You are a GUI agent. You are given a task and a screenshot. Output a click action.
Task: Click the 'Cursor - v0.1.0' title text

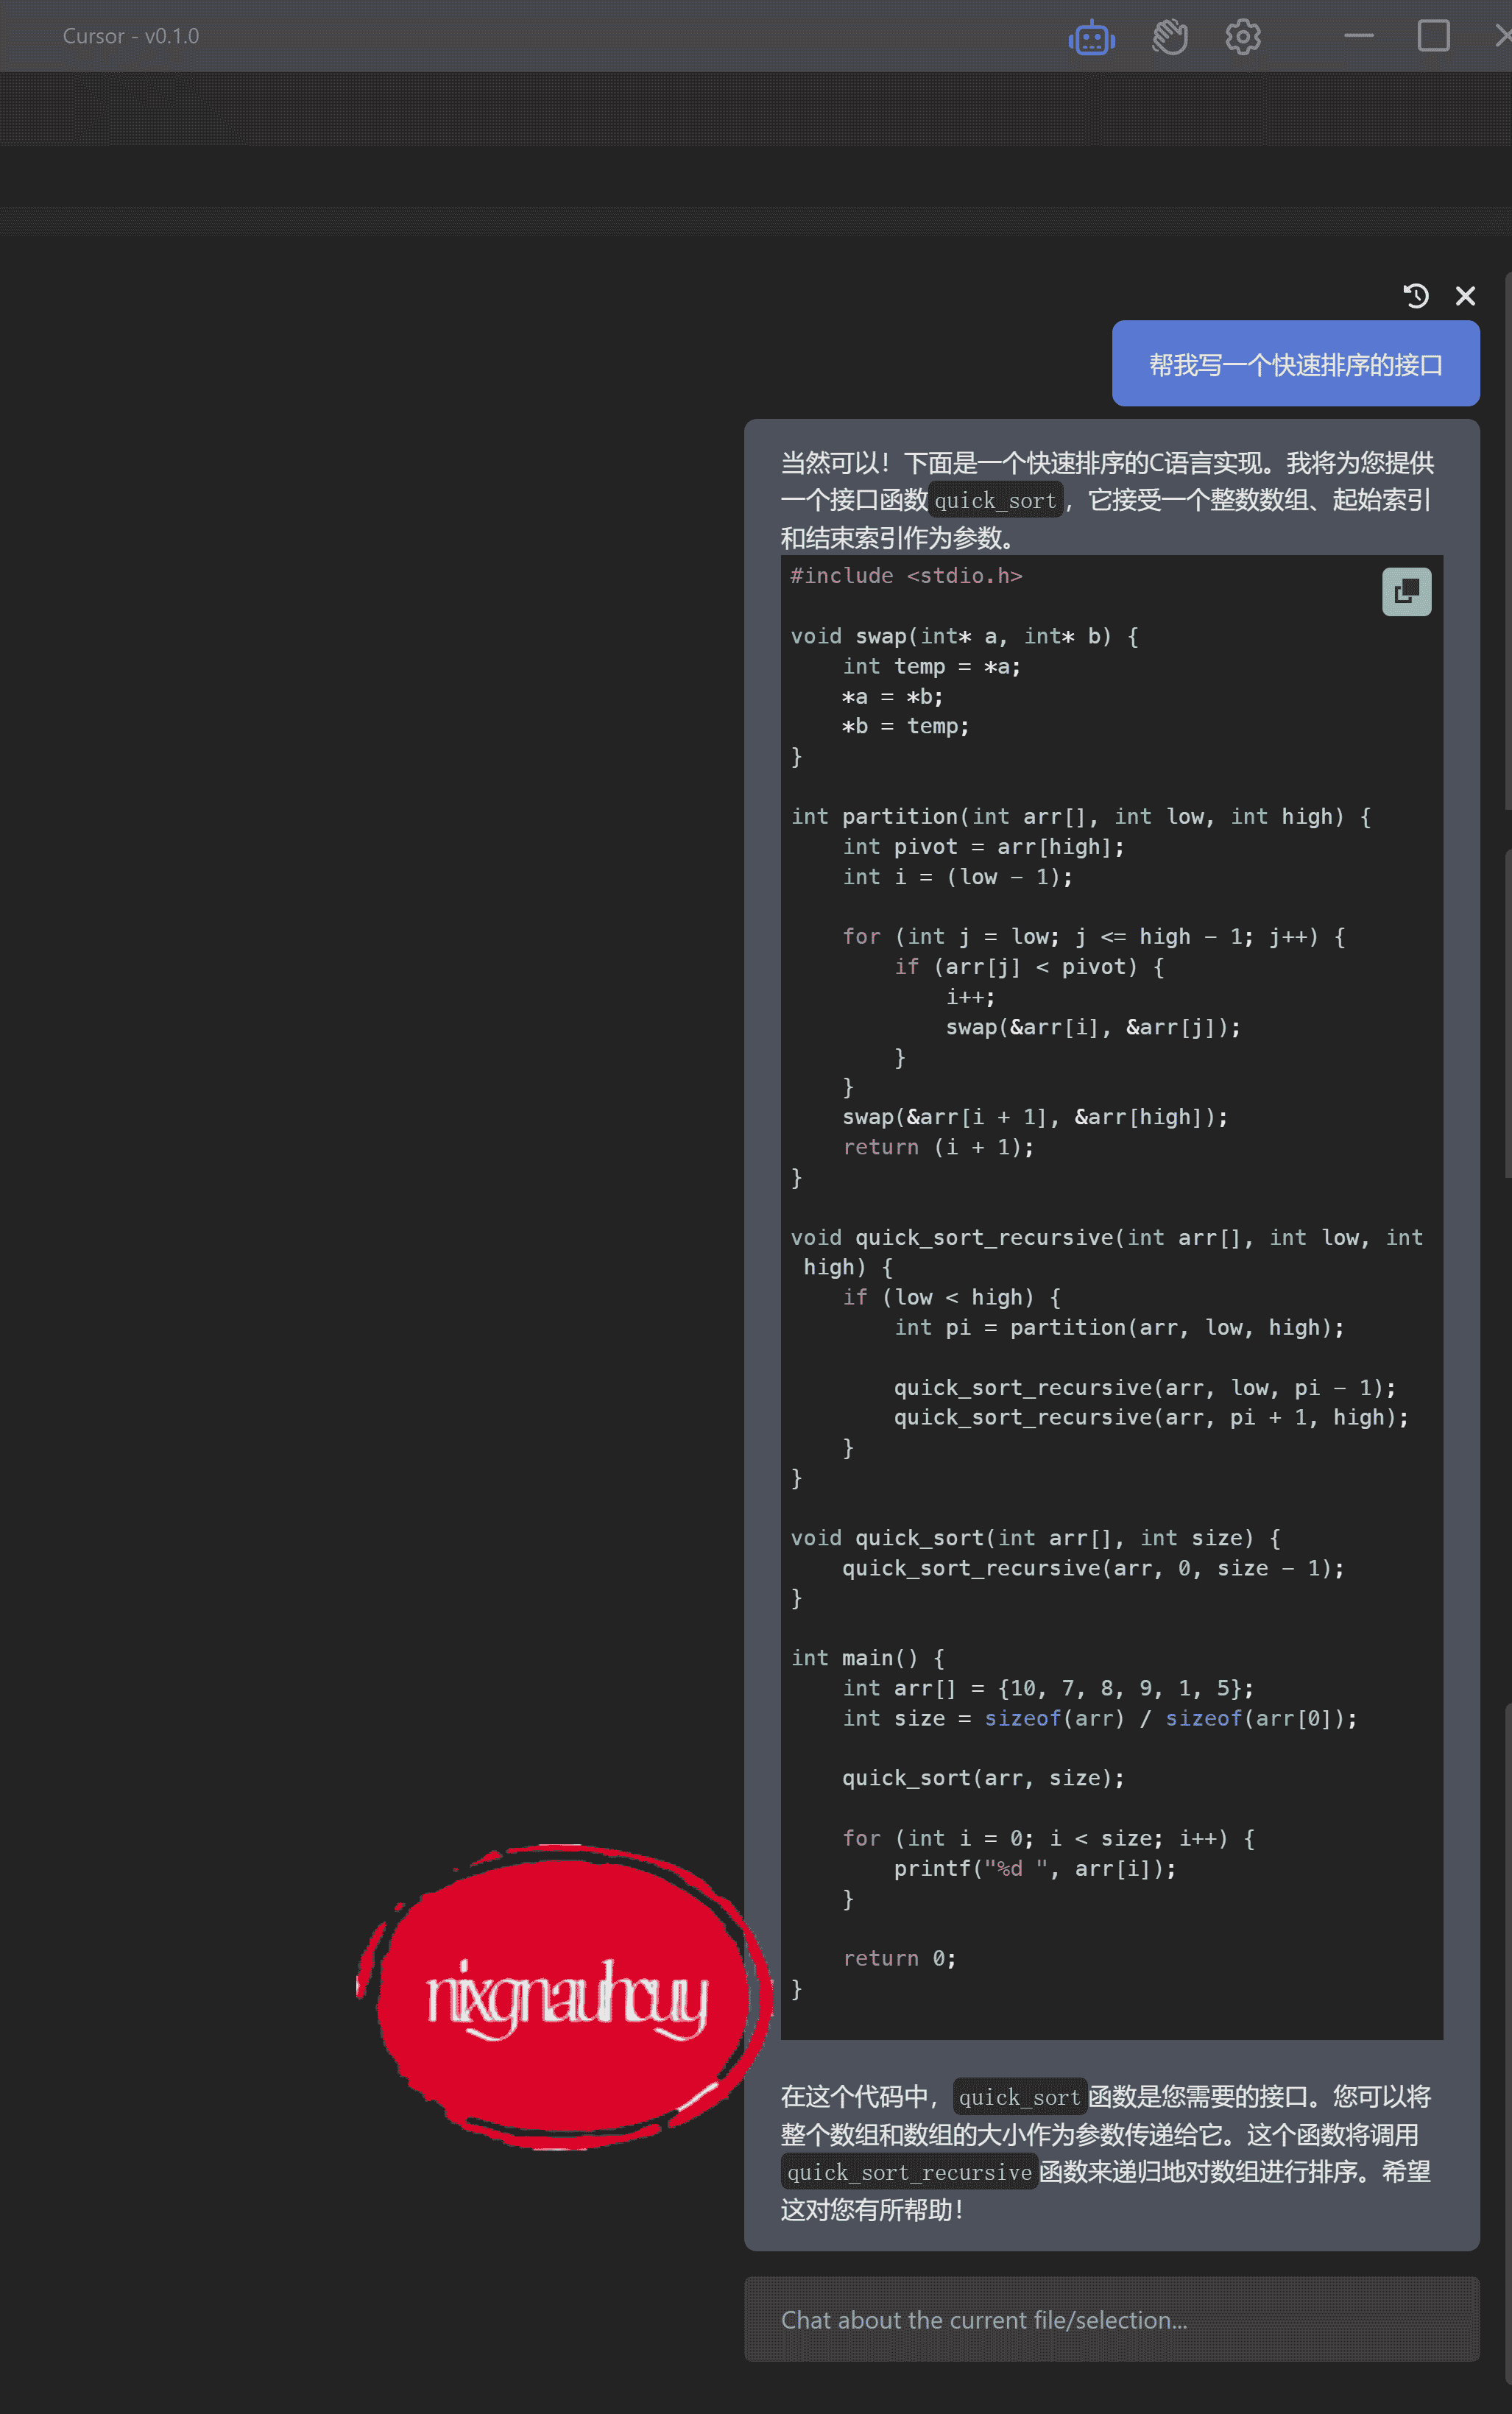(131, 36)
